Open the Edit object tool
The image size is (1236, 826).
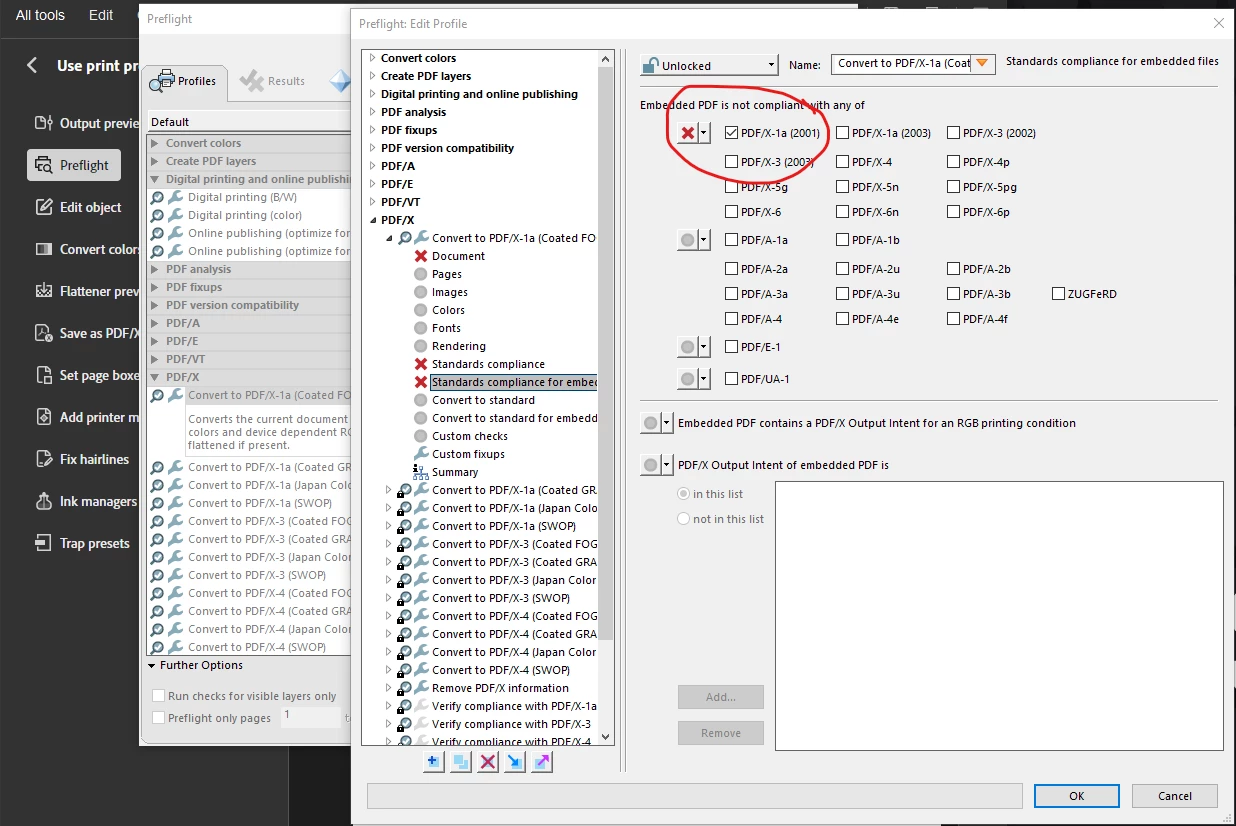tap(78, 207)
